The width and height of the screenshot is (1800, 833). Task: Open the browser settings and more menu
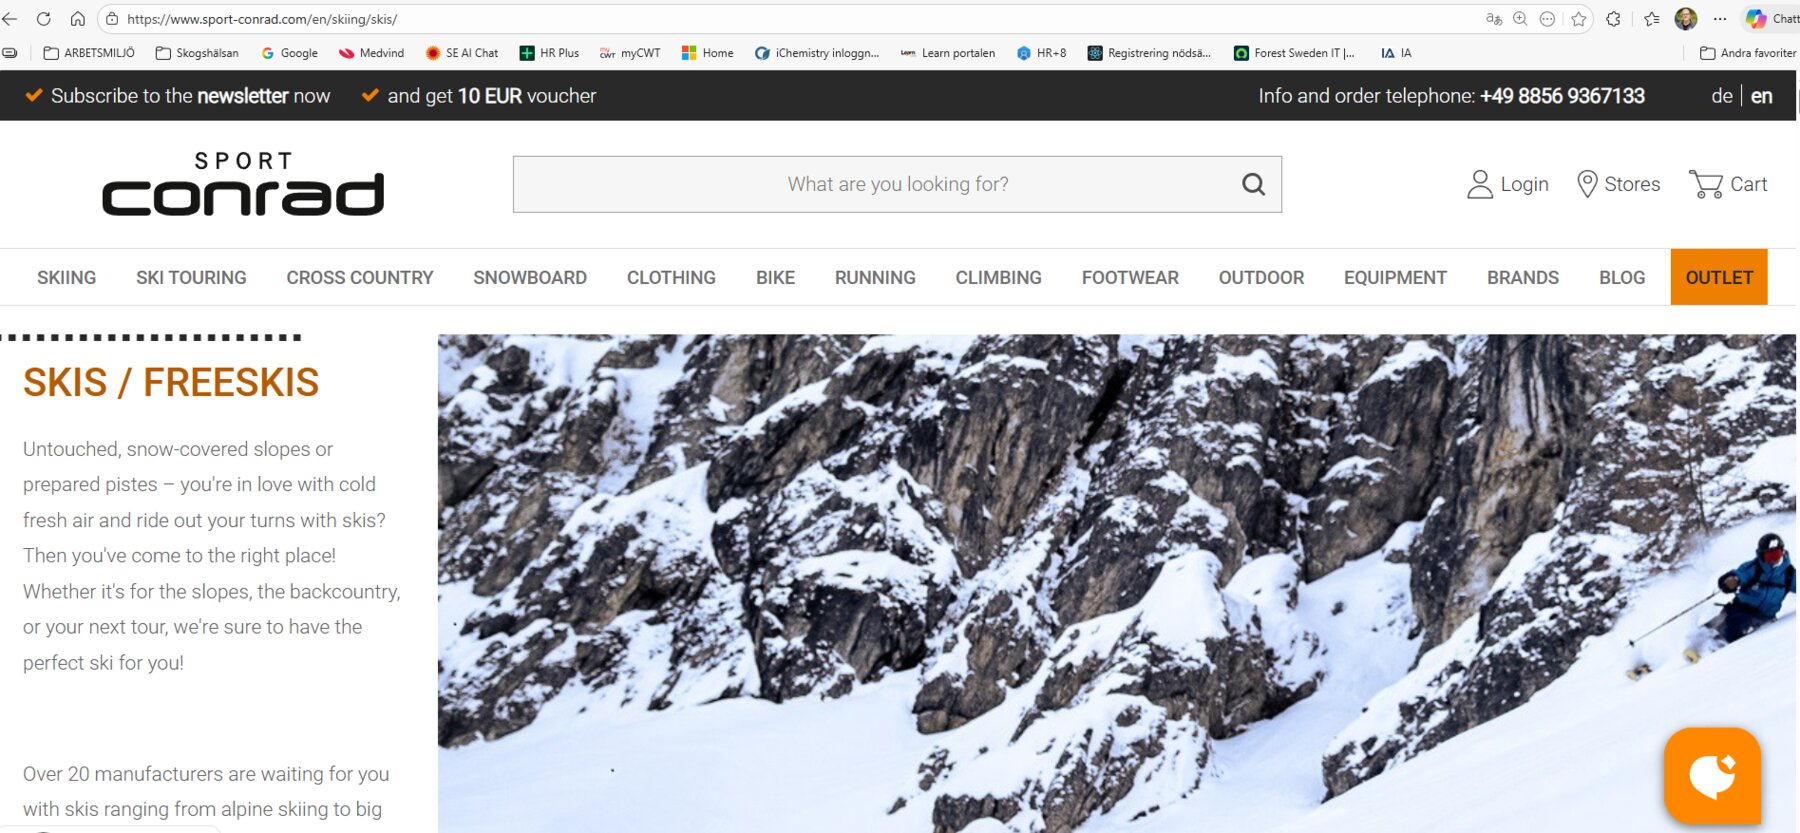coord(1720,19)
